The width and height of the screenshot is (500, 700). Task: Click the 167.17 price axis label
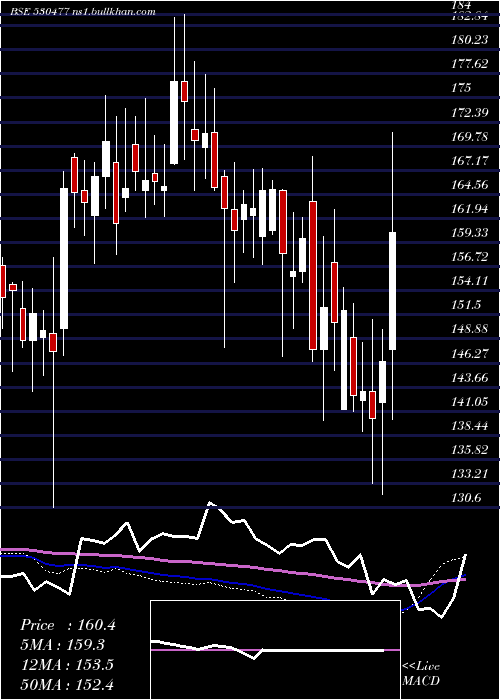(x=469, y=161)
